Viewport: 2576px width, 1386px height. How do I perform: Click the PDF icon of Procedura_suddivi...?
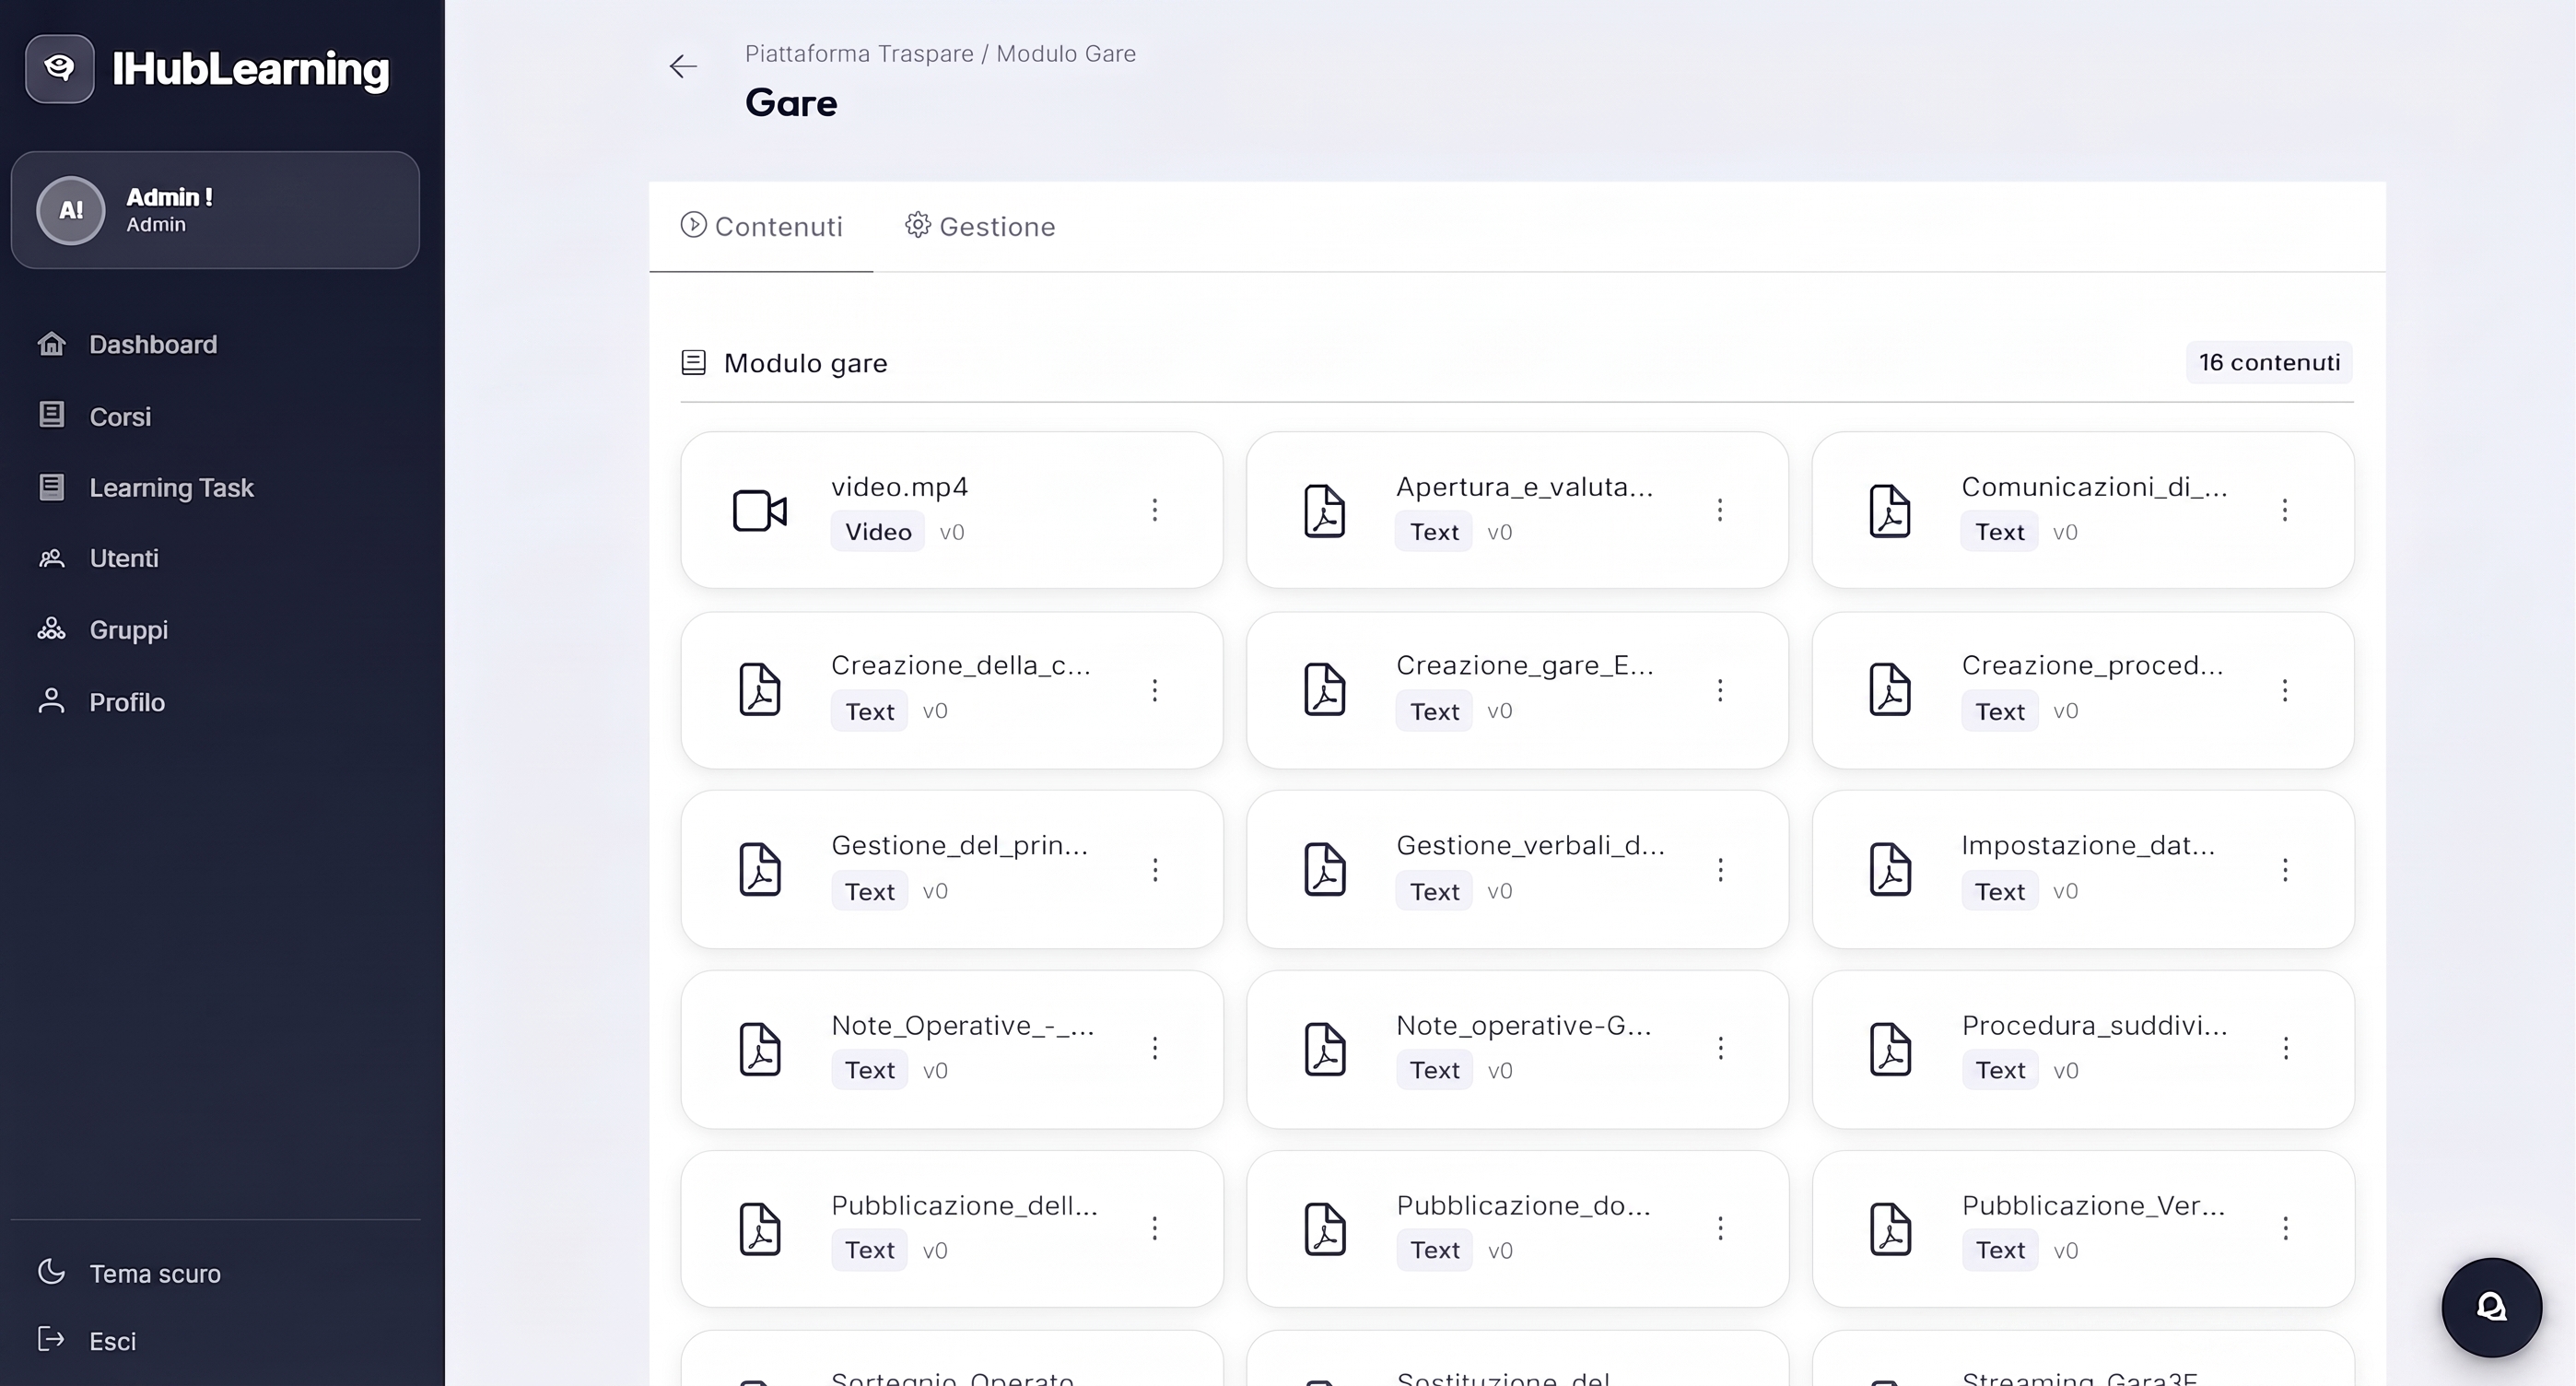1890,1049
